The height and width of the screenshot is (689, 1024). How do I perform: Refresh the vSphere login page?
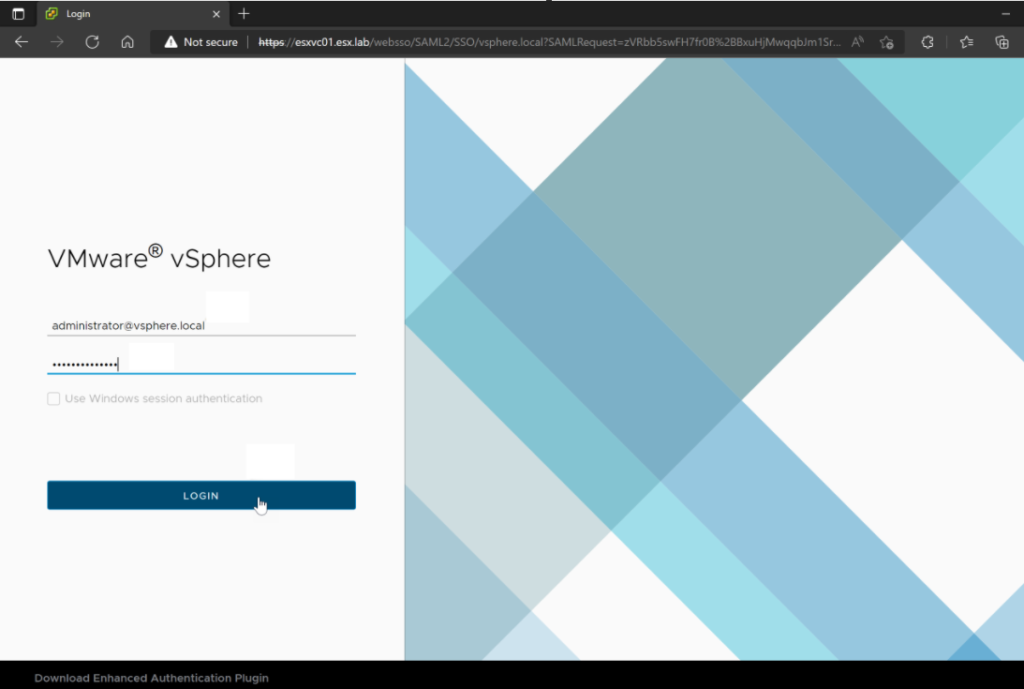pyautogui.click(x=92, y=42)
